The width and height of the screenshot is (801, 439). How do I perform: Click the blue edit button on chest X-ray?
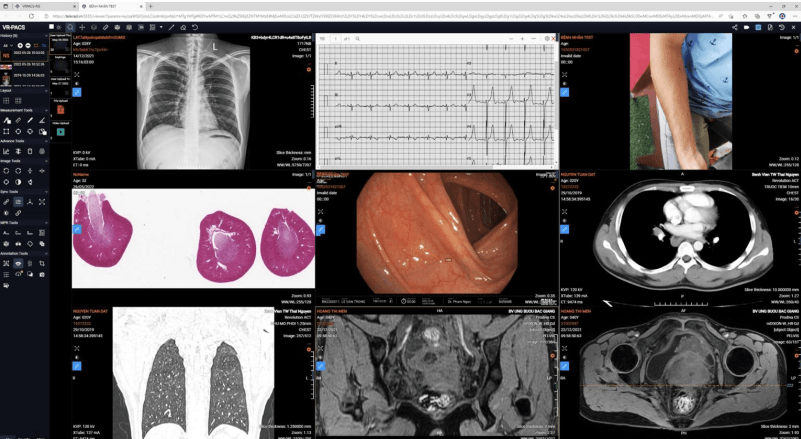coord(77,91)
